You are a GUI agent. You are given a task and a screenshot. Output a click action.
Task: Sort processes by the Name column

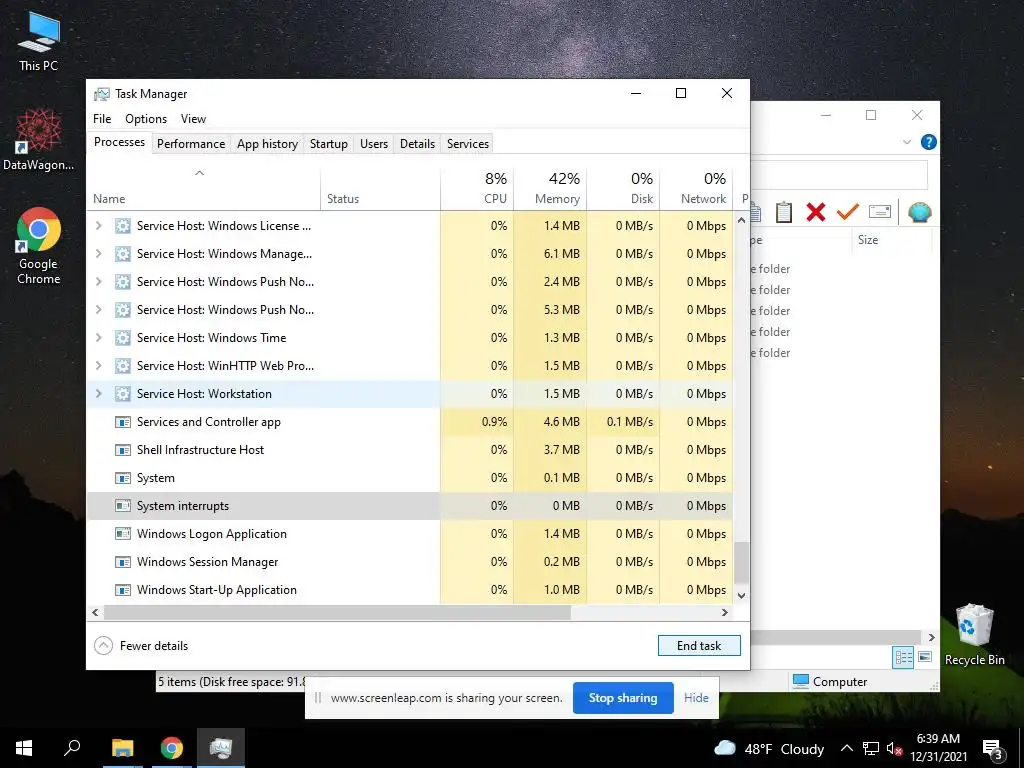(203, 189)
